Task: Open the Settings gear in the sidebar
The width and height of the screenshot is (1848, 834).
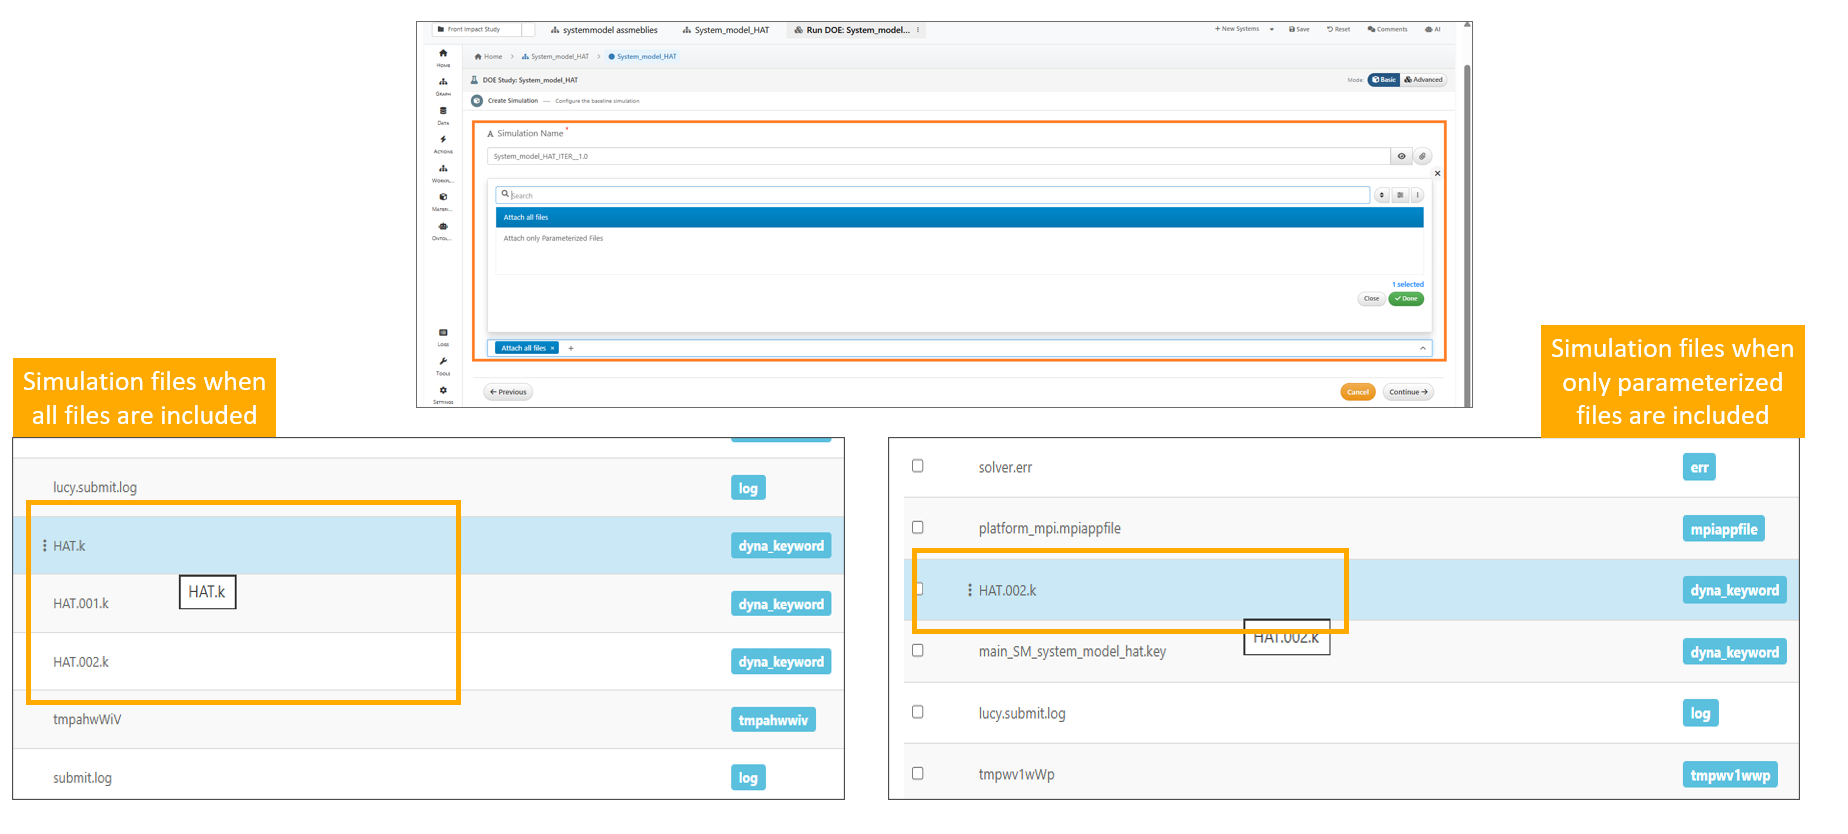Action: point(443,391)
